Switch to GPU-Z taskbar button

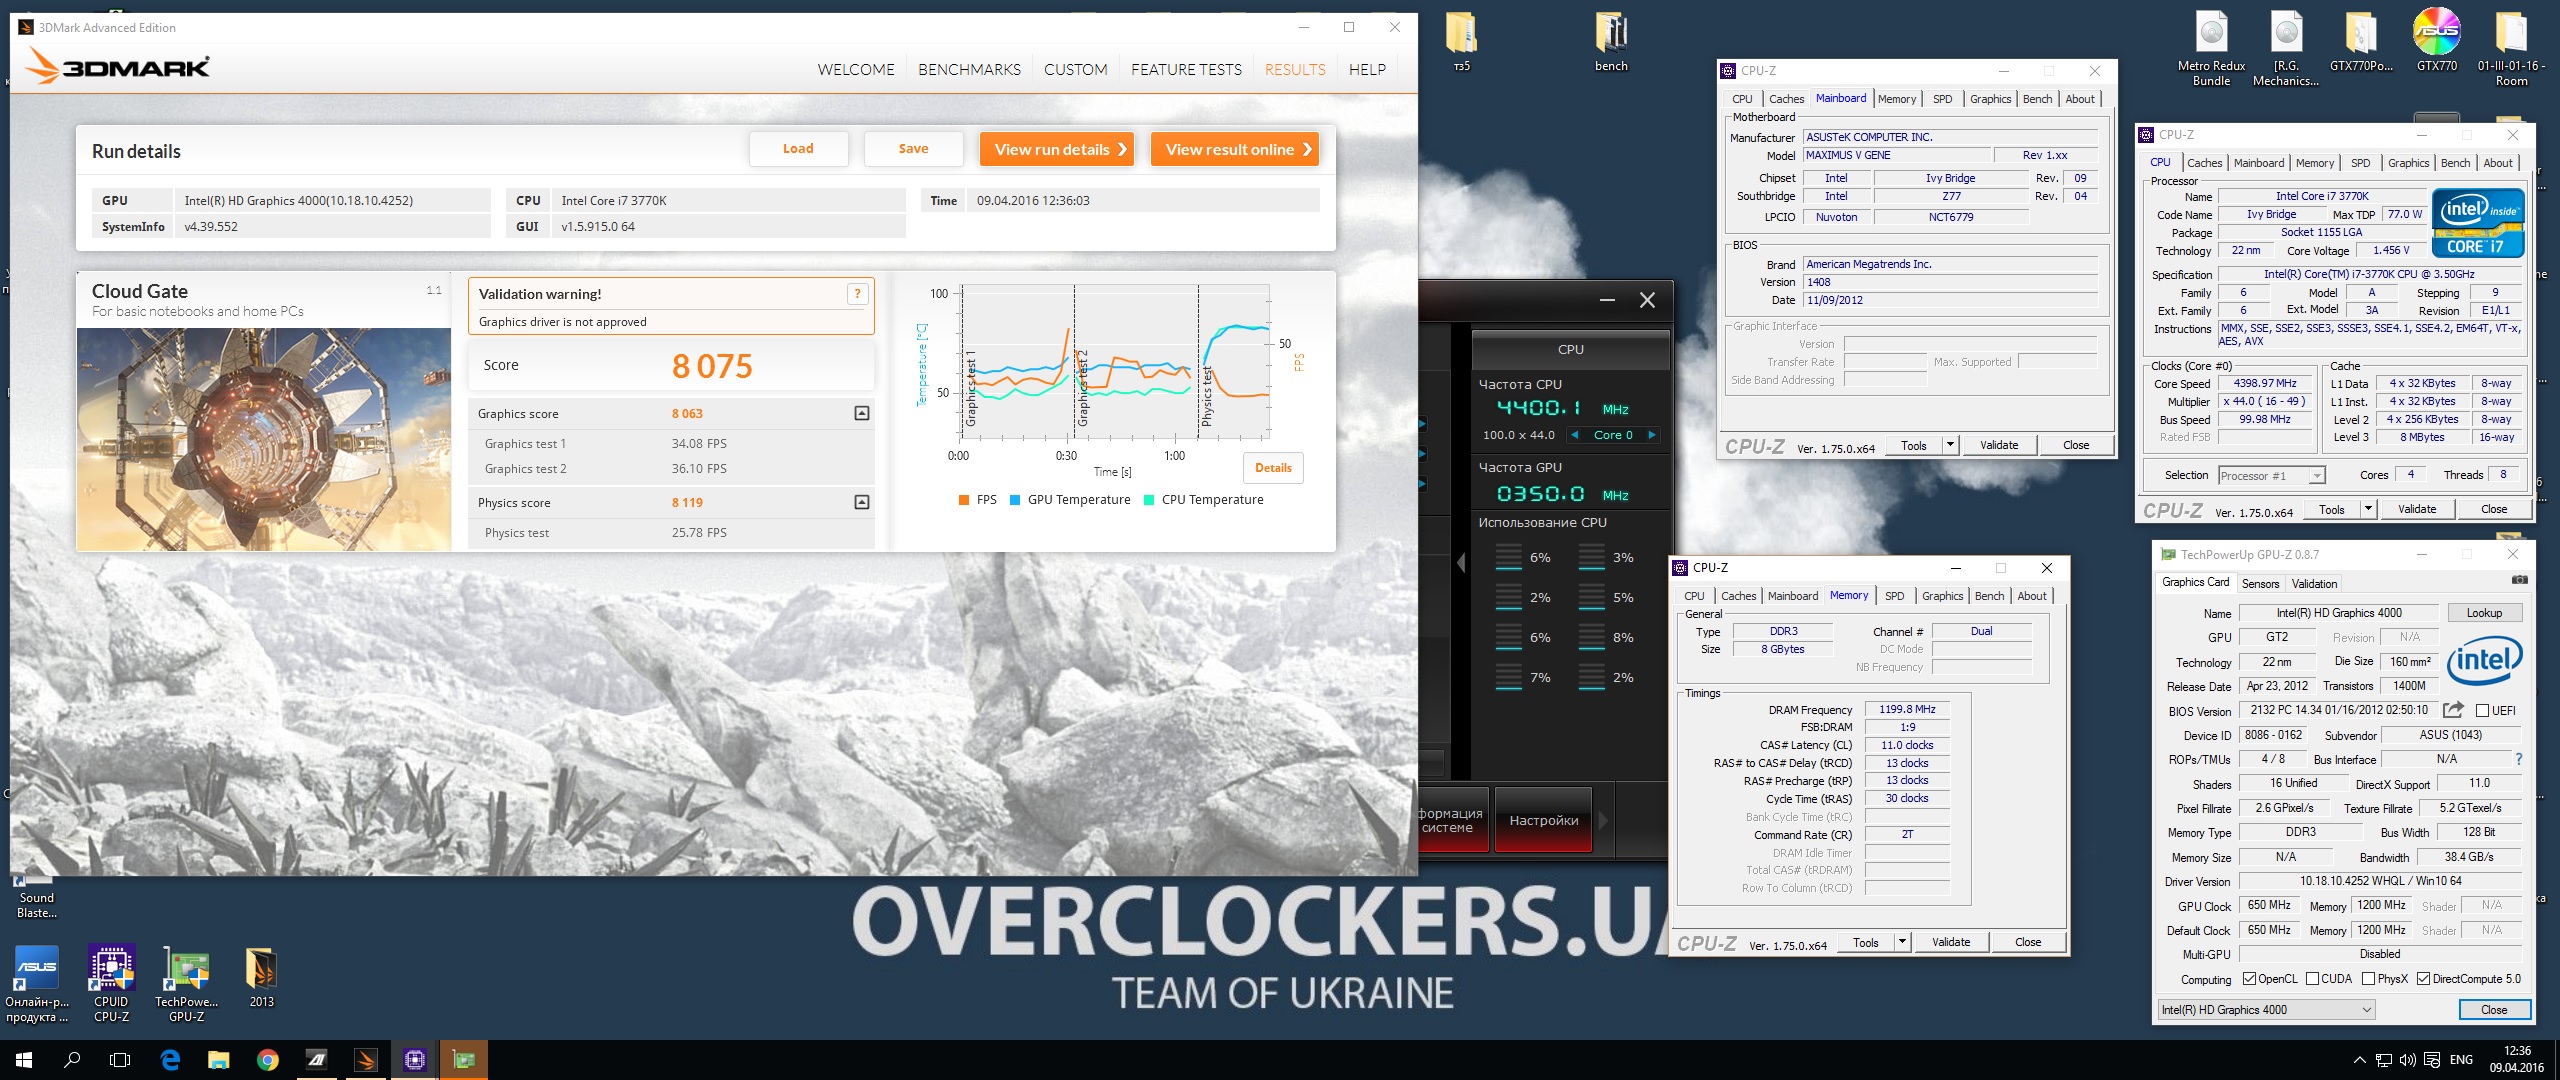[464, 1060]
